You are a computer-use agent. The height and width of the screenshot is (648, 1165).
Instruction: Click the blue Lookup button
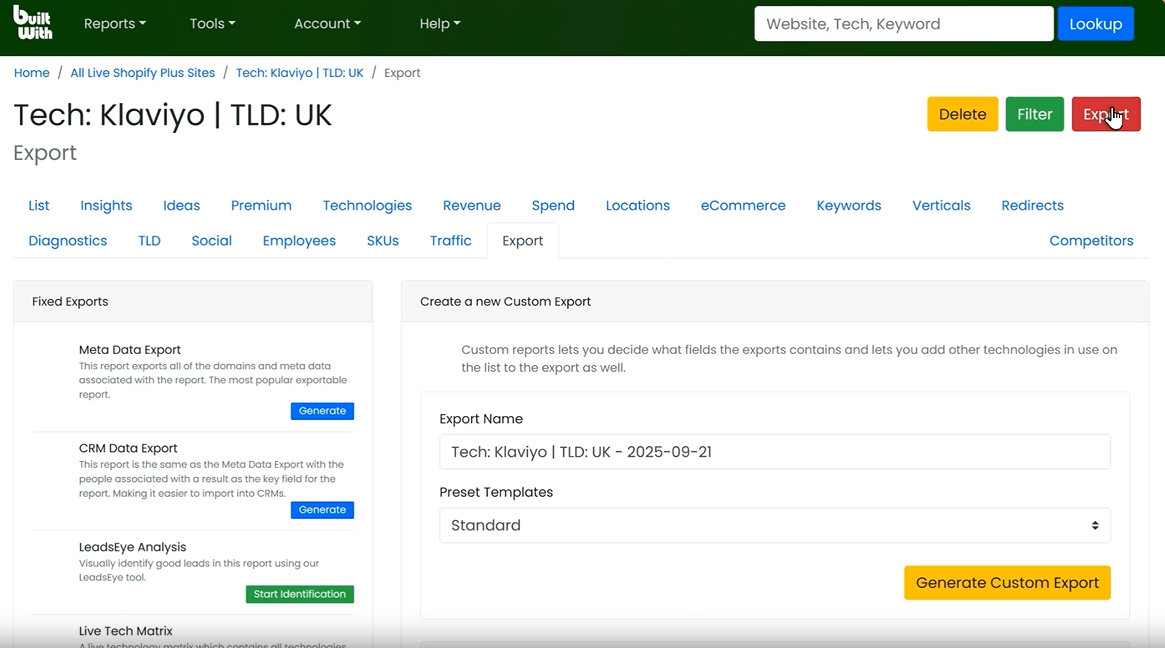pyautogui.click(x=1096, y=24)
